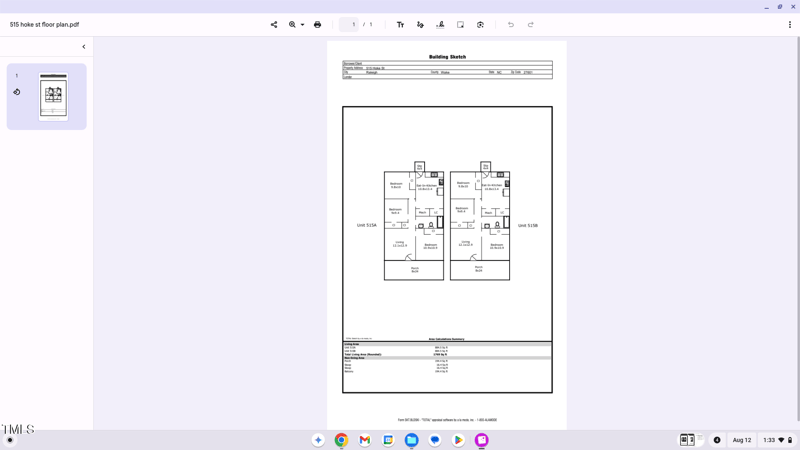The width and height of the screenshot is (800, 450).
Task: Print the PDF document
Action: tap(318, 25)
